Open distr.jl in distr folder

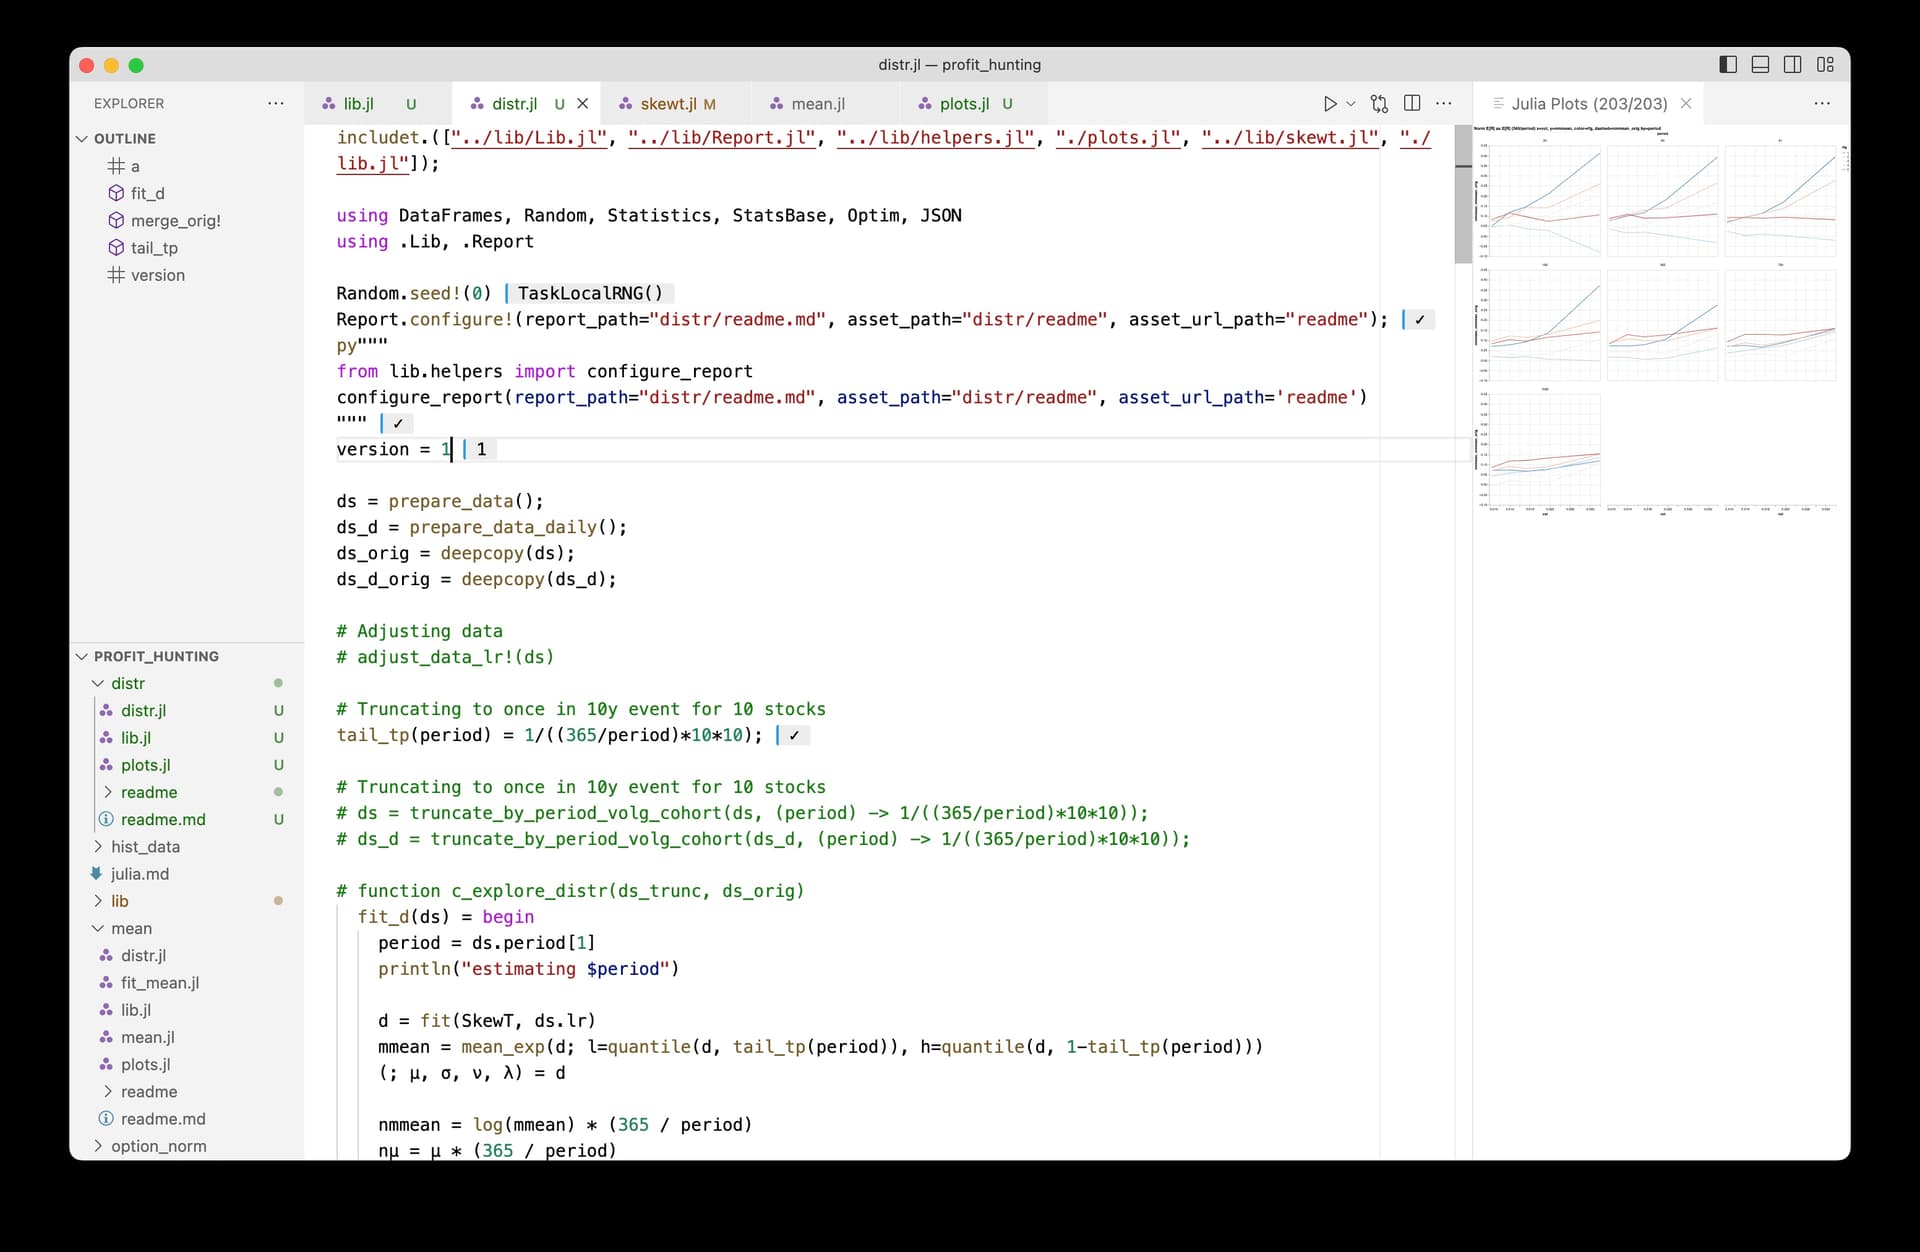coord(187,710)
